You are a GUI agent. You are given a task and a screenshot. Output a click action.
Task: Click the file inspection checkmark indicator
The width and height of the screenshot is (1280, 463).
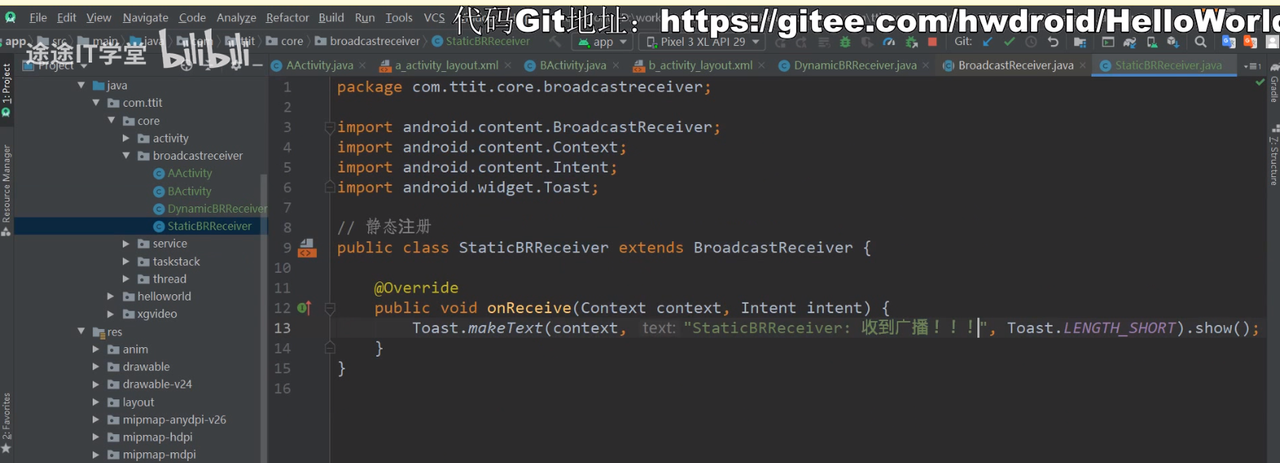point(1259,83)
